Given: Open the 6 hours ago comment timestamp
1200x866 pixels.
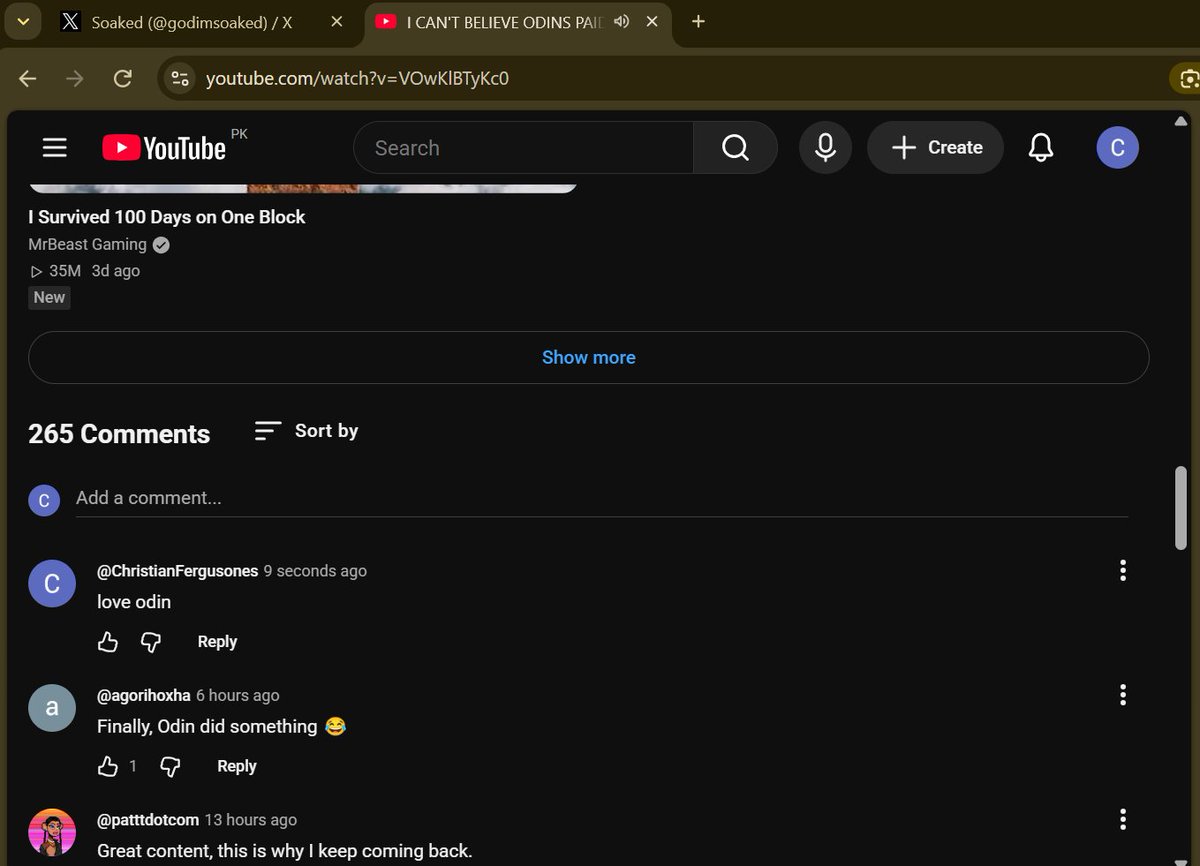Looking at the screenshot, I should (x=238, y=695).
